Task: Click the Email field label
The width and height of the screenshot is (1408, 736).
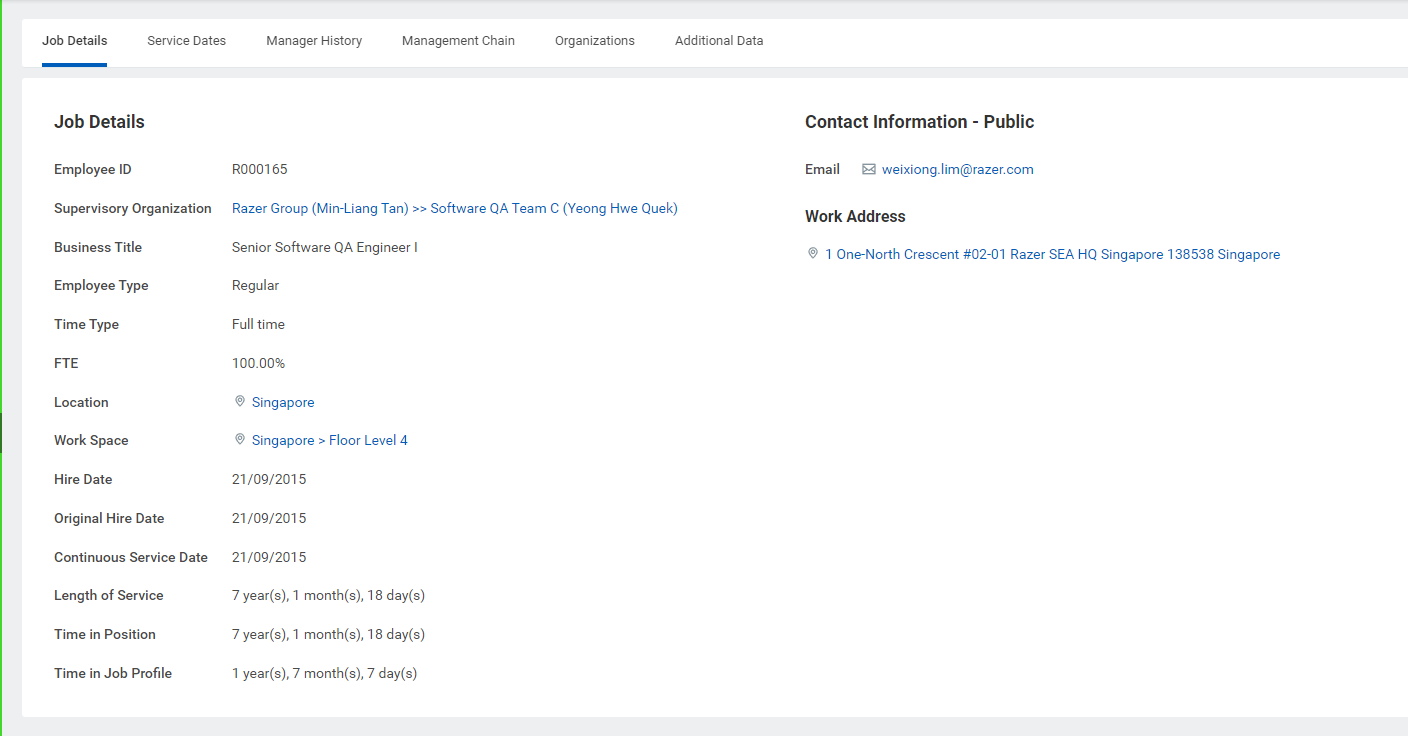Action: pos(822,169)
